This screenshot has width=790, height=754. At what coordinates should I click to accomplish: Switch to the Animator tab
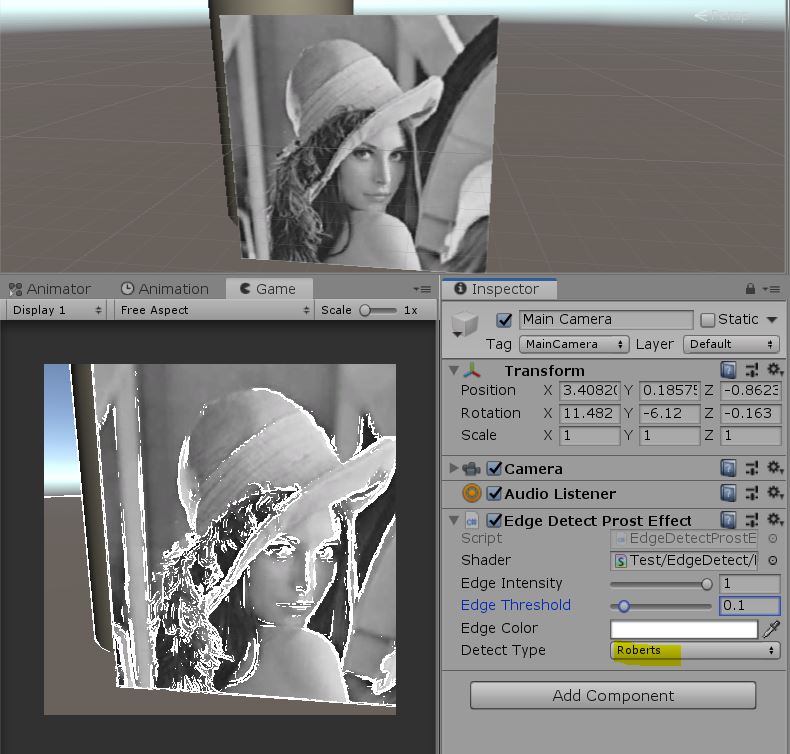point(49,289)
